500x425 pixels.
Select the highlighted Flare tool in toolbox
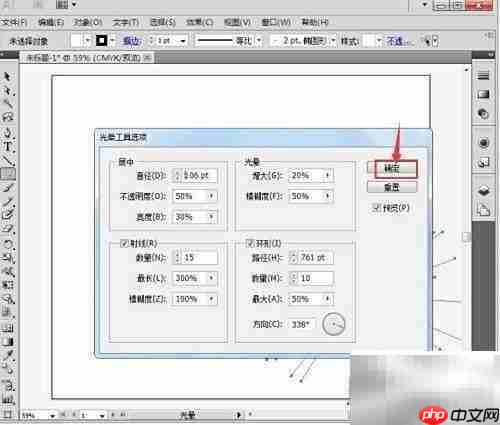[7, 174]
